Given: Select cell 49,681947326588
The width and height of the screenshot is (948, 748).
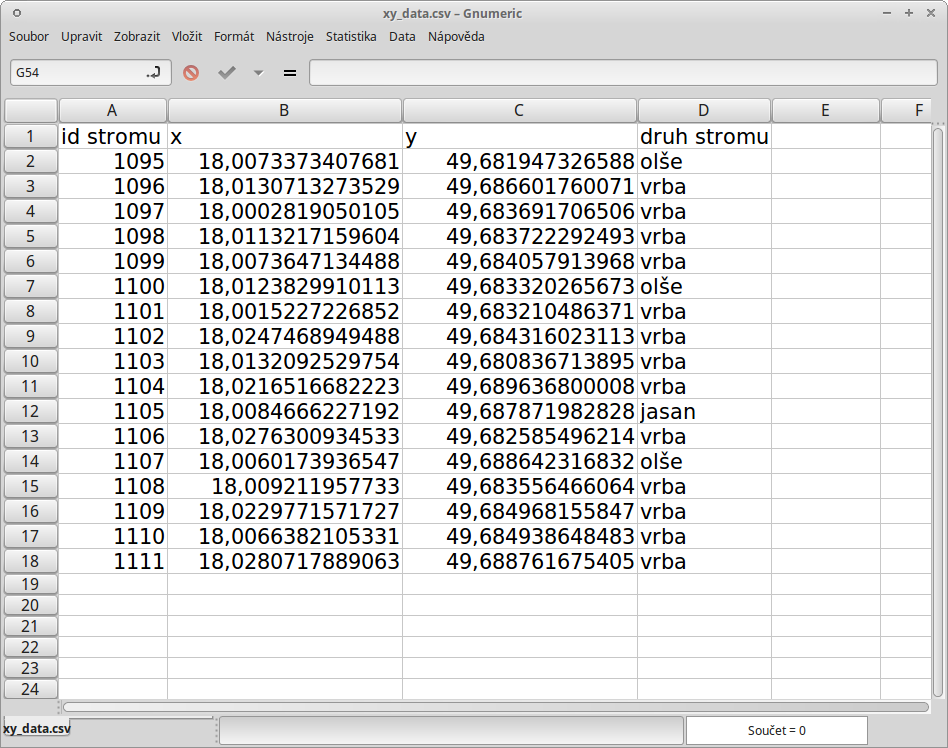Looking at the screenshot, I should [x=519, y=161].
